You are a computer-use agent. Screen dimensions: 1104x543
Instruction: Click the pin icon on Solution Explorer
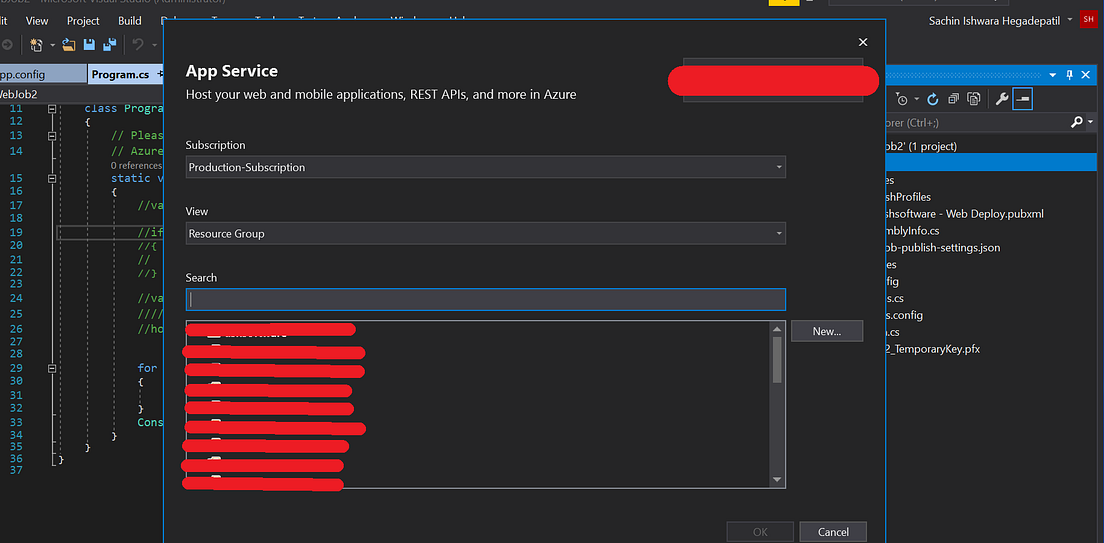tap(1070, 75)
